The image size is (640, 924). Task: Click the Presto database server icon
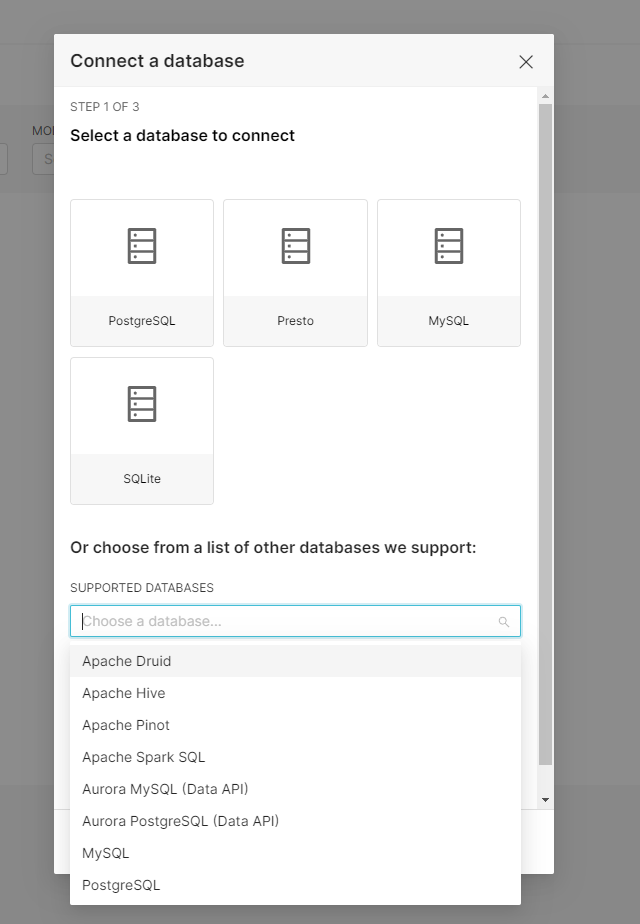click(295, 246)
